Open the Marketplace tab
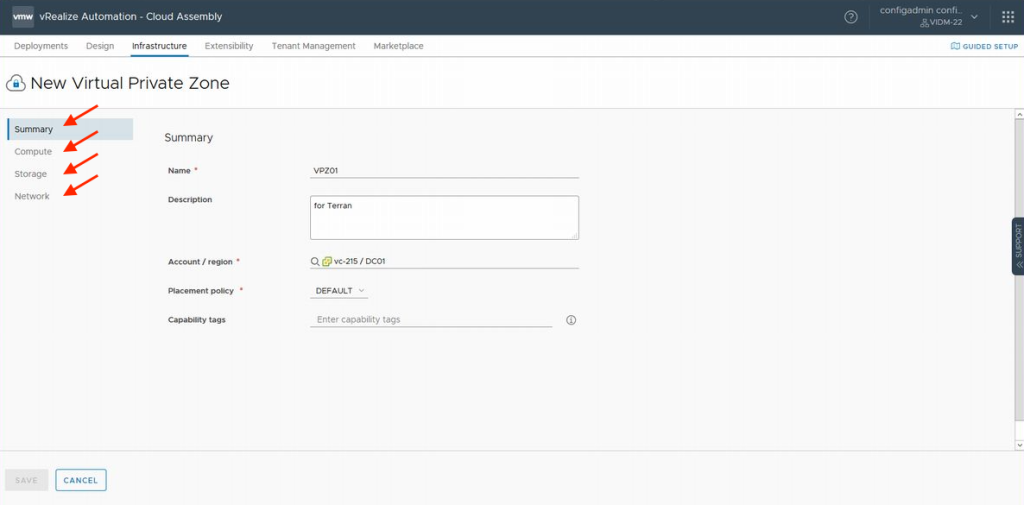 398,46
